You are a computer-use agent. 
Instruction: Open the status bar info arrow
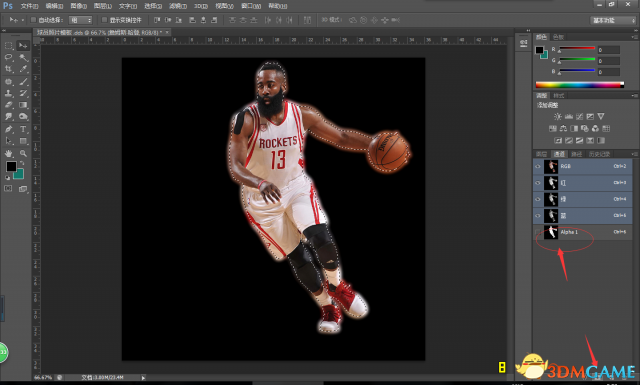coord(143,378)
